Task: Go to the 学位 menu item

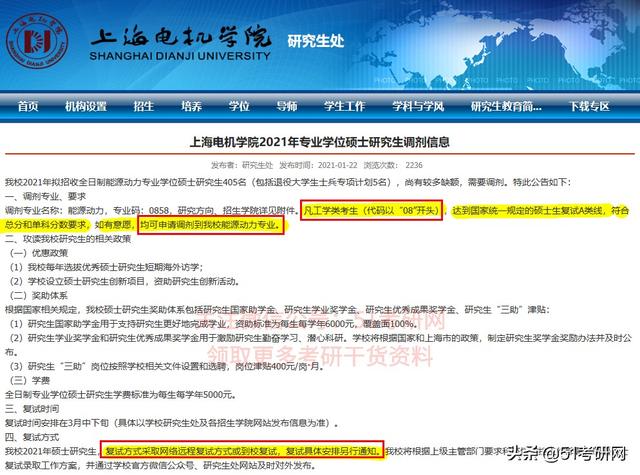Action: pyautogui.click(x=239, y=107)
